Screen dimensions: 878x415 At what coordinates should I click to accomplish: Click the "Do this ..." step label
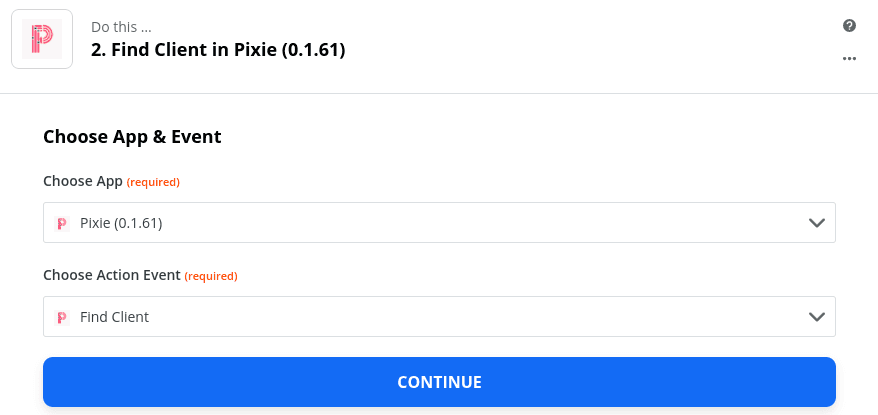[x=120, y=27]
